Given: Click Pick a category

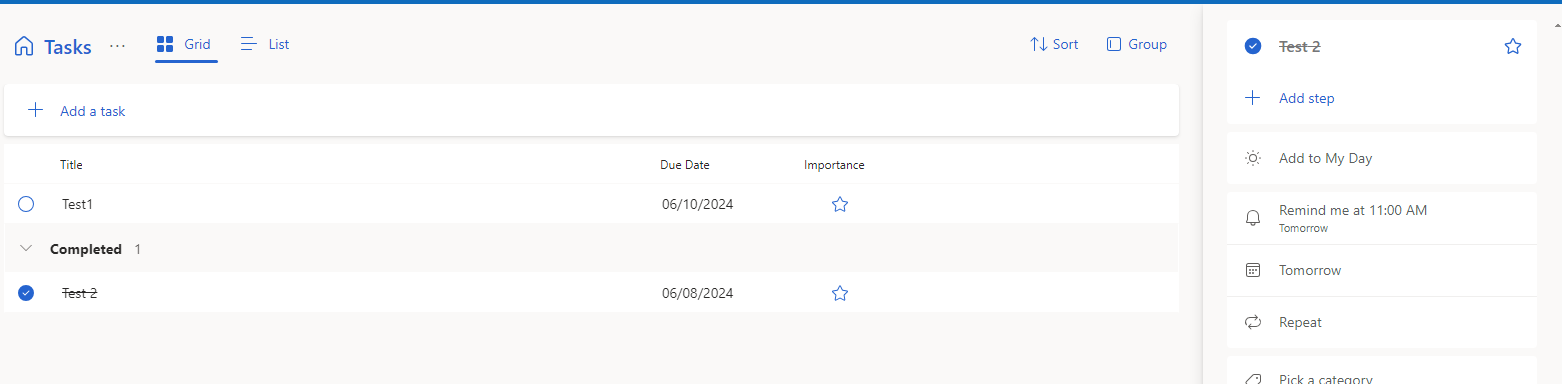Looking at the screenshot, I should pos(1326,379).
